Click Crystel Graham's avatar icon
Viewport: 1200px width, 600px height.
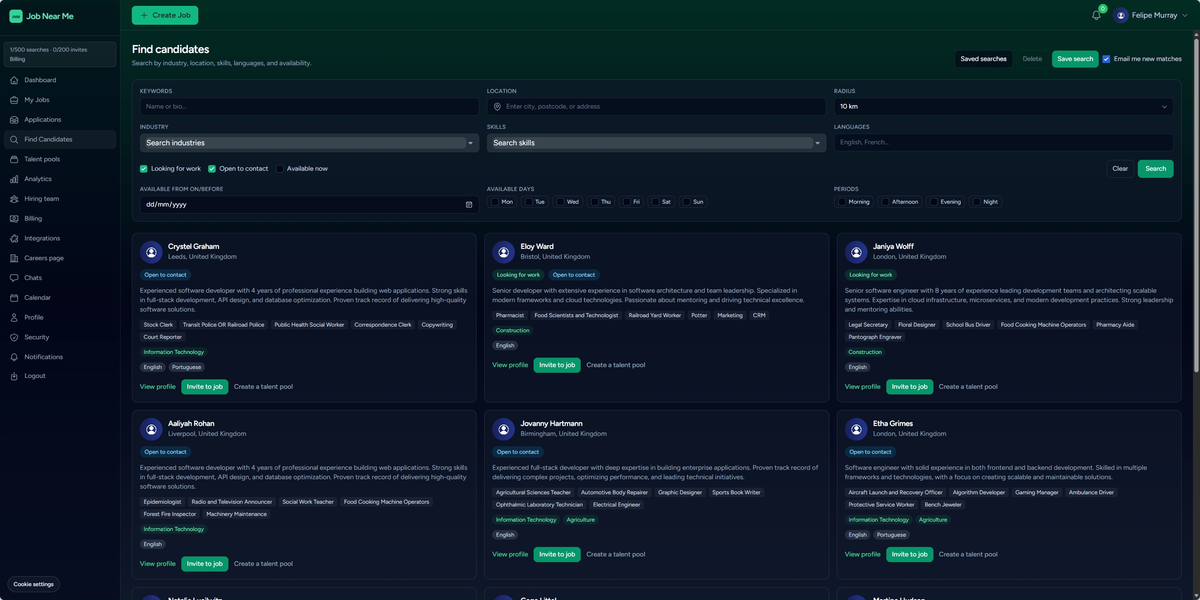click(x=151, y=252)
